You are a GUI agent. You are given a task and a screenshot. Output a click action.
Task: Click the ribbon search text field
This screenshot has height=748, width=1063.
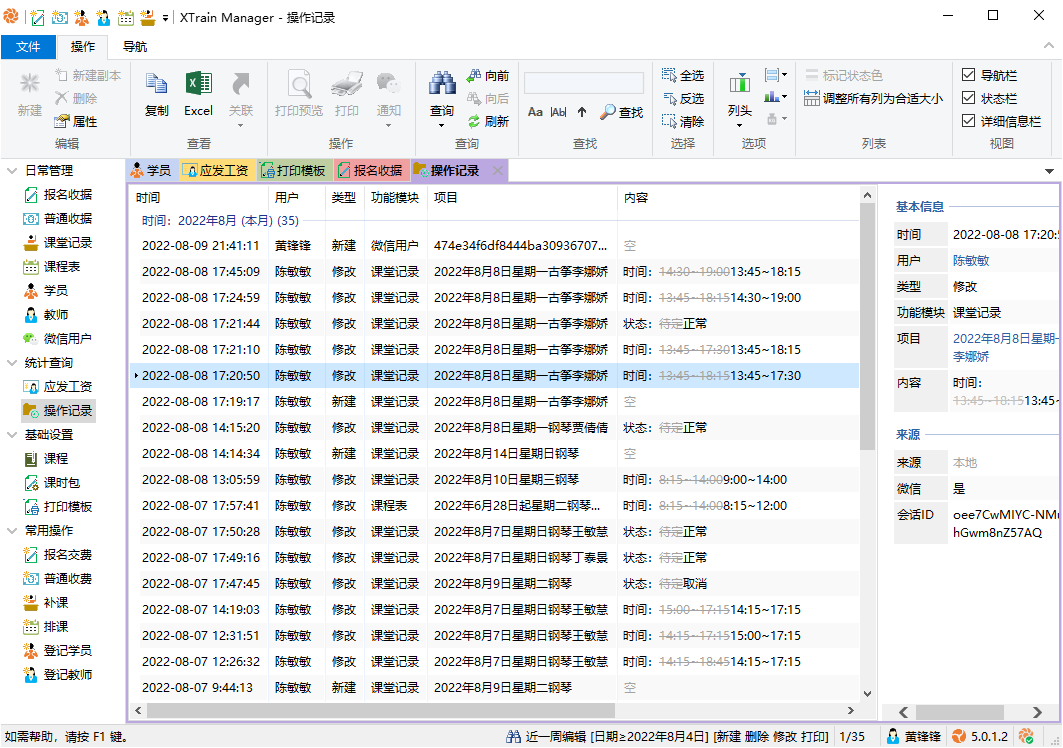point(584,83)
